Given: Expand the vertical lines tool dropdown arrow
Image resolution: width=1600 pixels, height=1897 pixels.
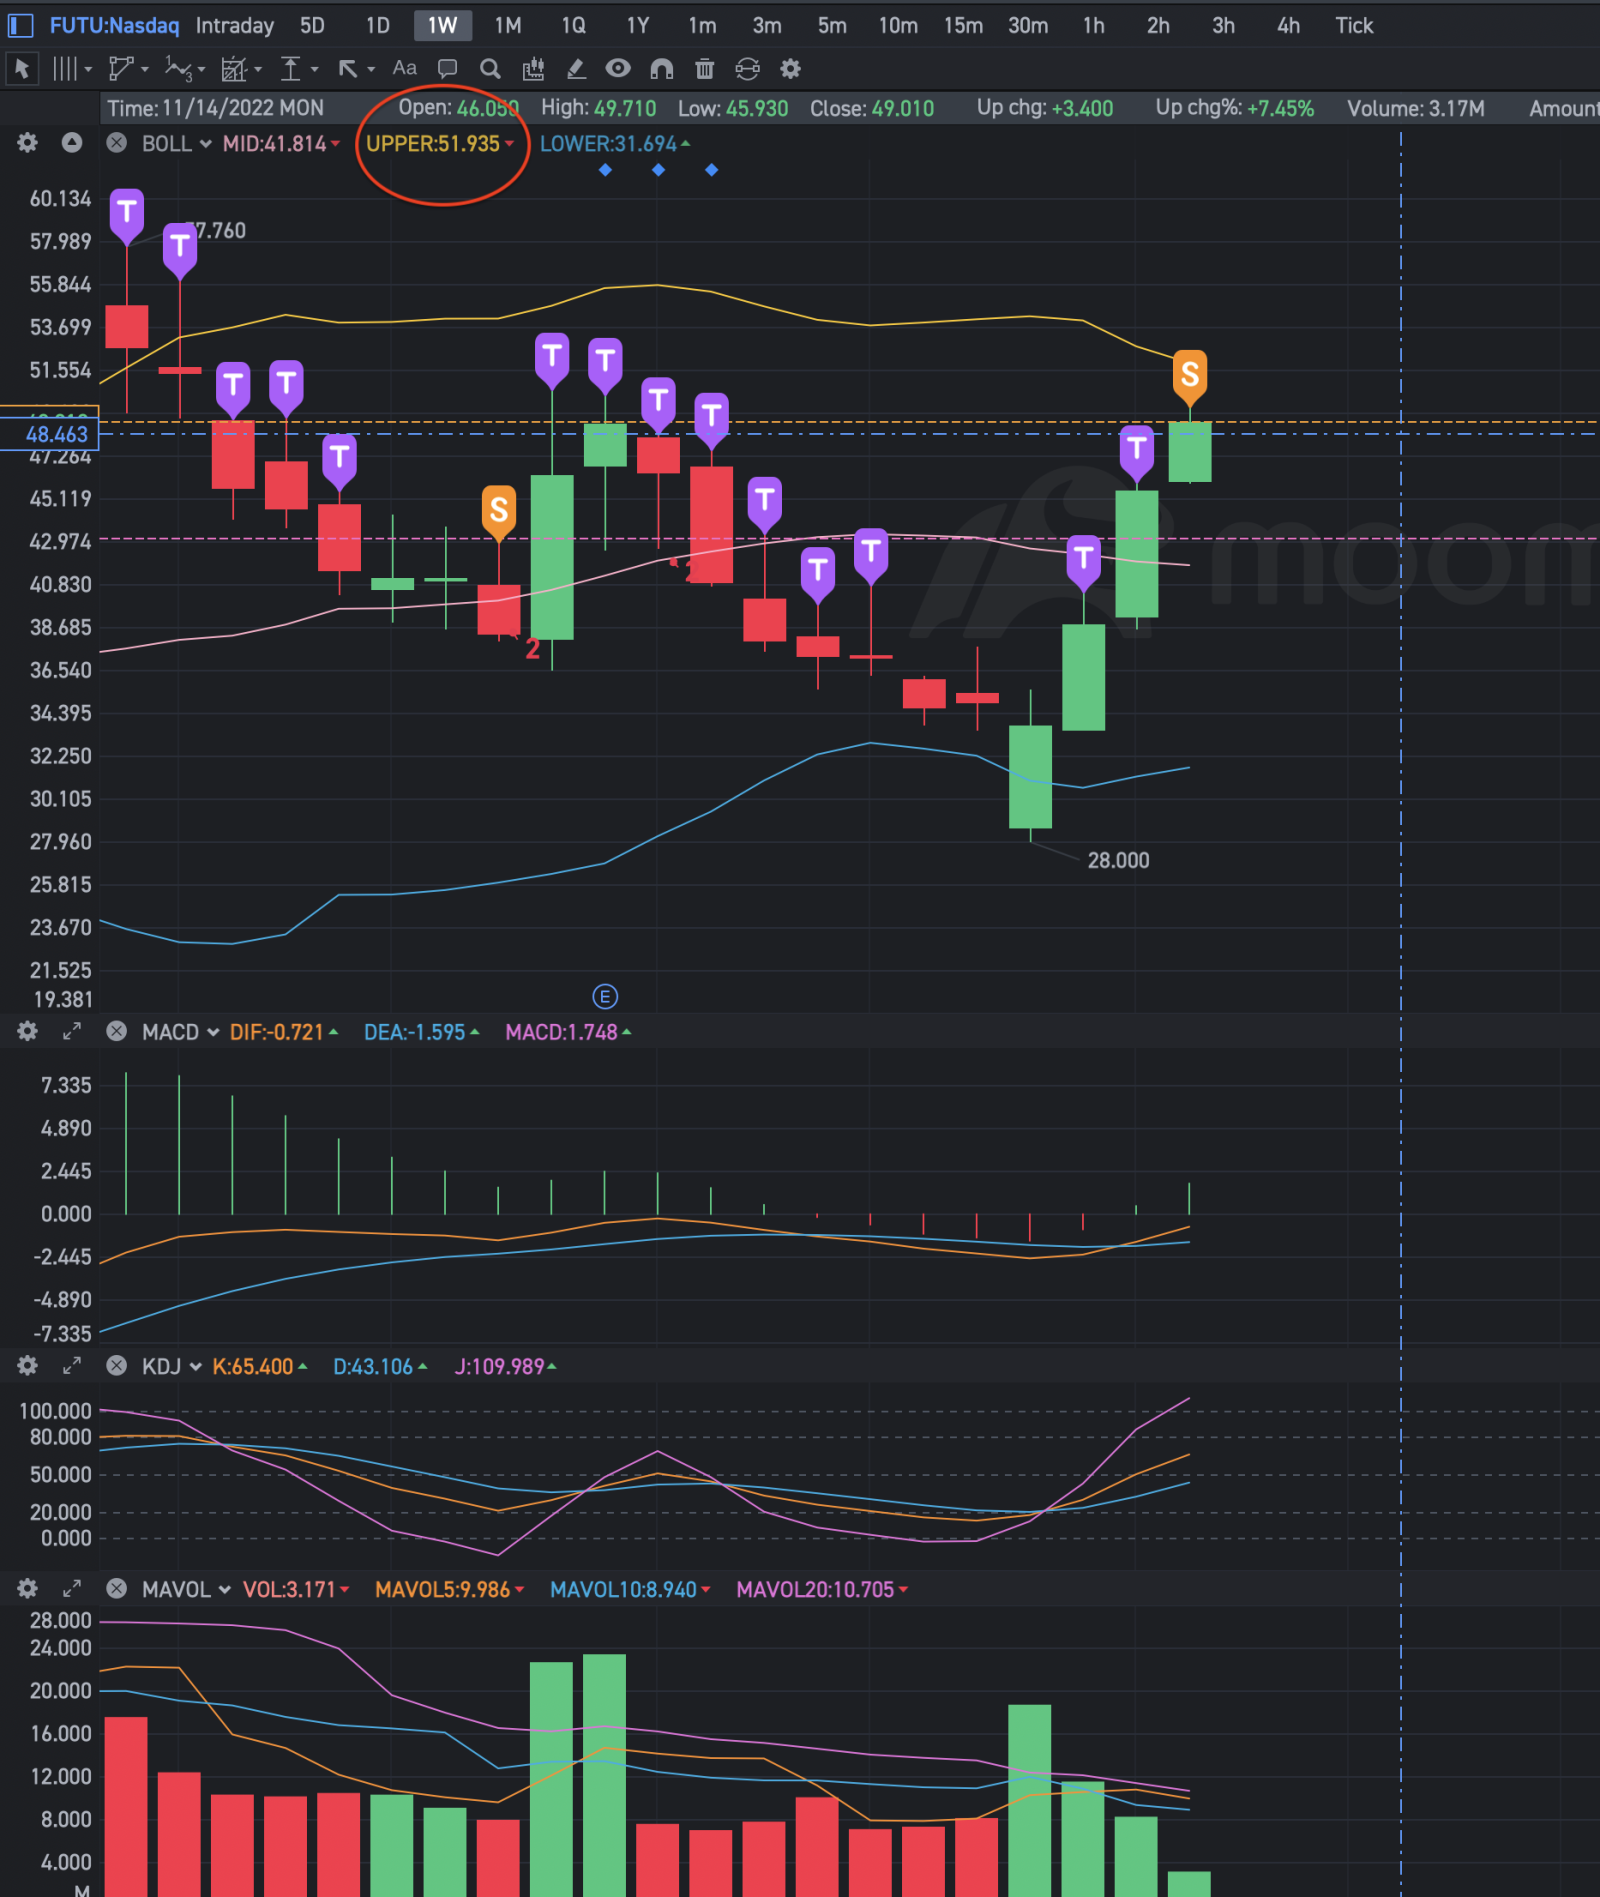Looking at the screenshot, I should 88,69.
